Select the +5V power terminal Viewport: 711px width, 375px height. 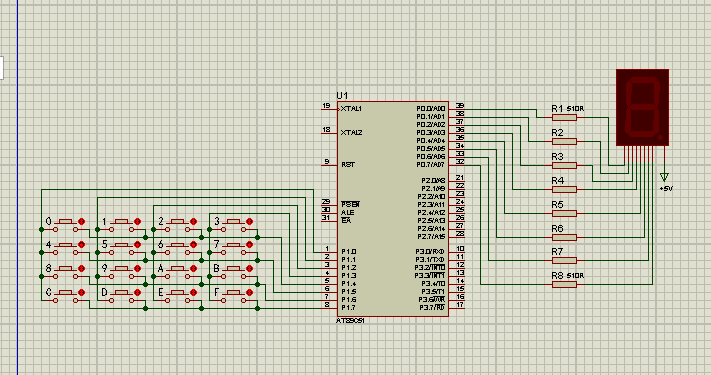point(664,177)
